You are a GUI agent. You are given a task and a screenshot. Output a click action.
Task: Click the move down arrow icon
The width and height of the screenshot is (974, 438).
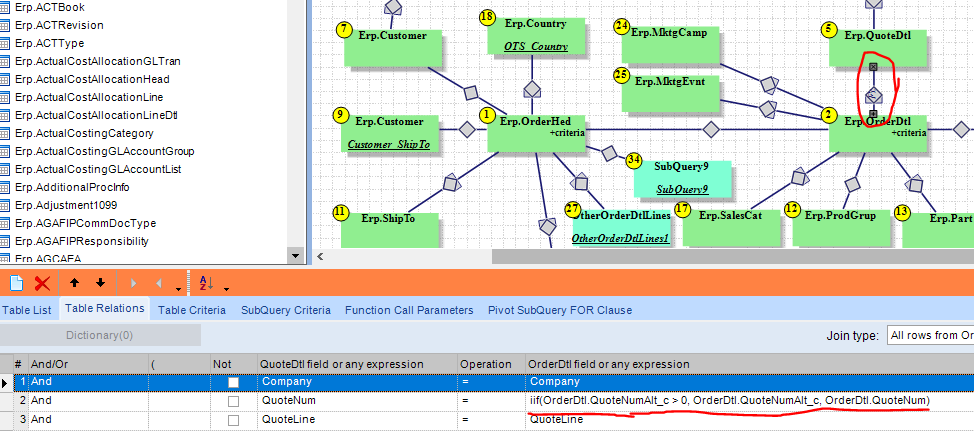tap(101, 283)
